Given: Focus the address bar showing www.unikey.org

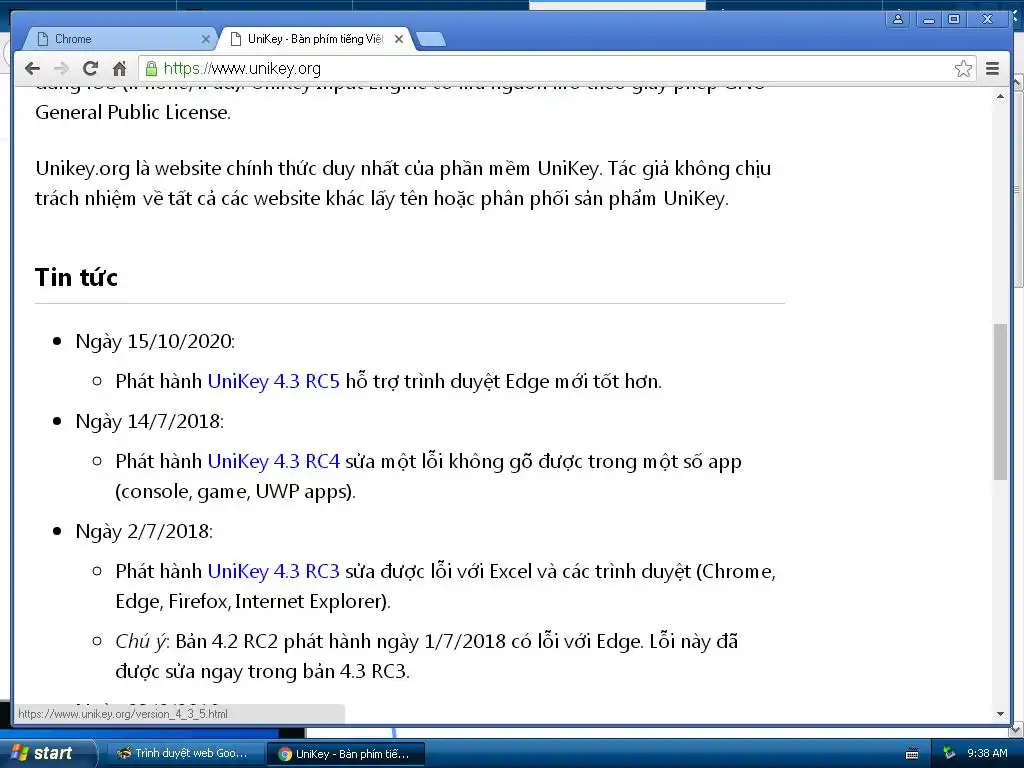Looking at the screenshot, I should click(x=555, y=69).
